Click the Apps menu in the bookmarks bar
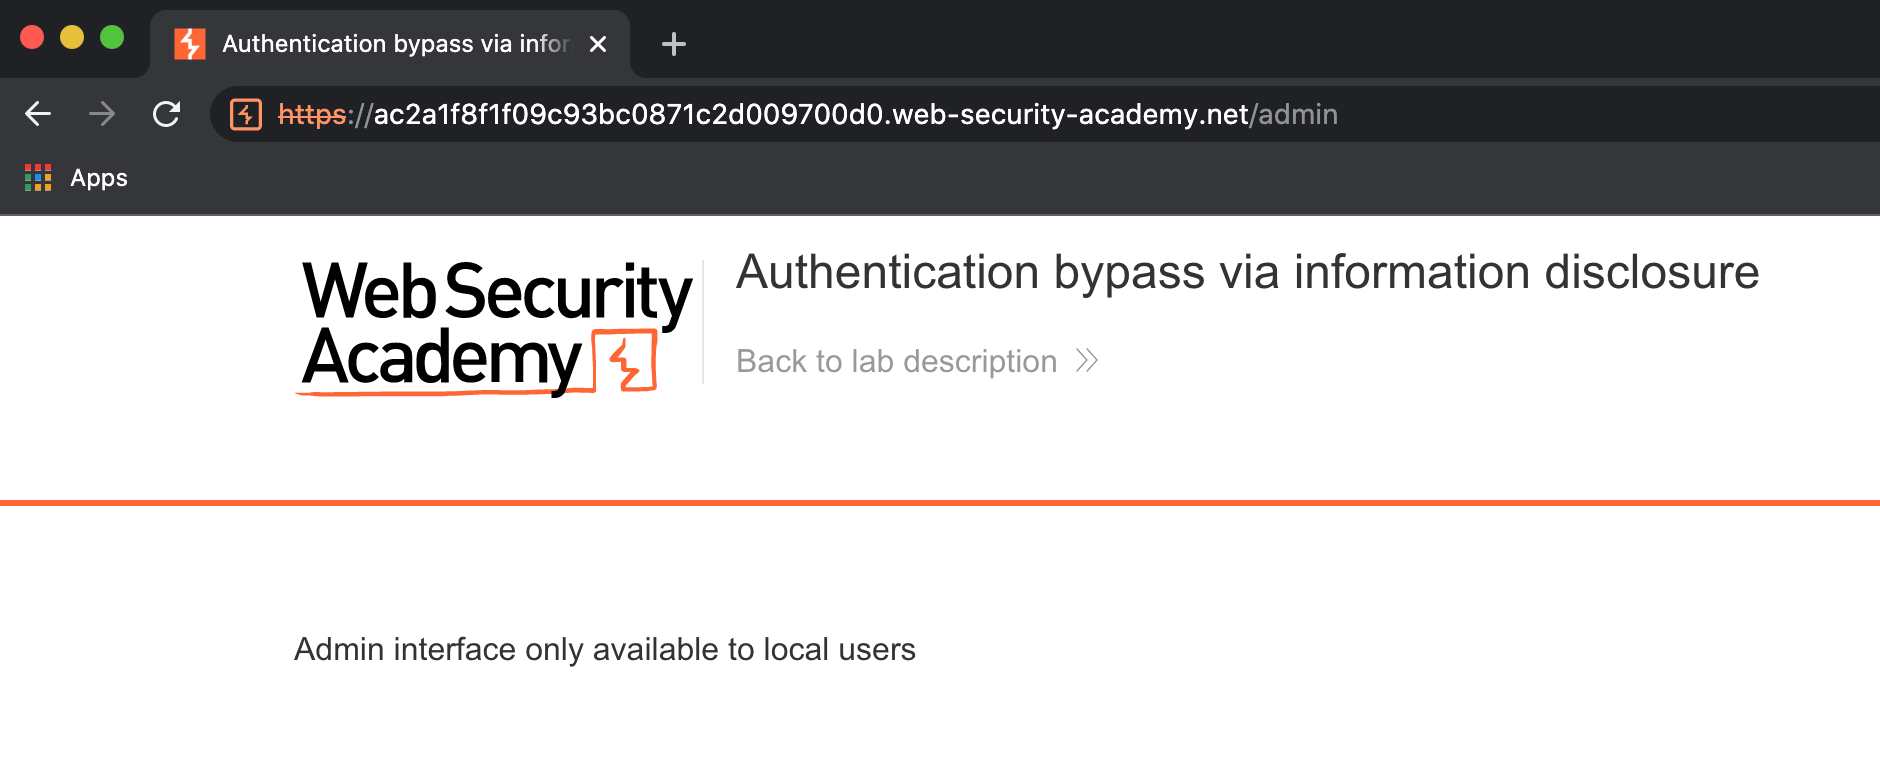1880x762 pixels. (x=99, y=177)
